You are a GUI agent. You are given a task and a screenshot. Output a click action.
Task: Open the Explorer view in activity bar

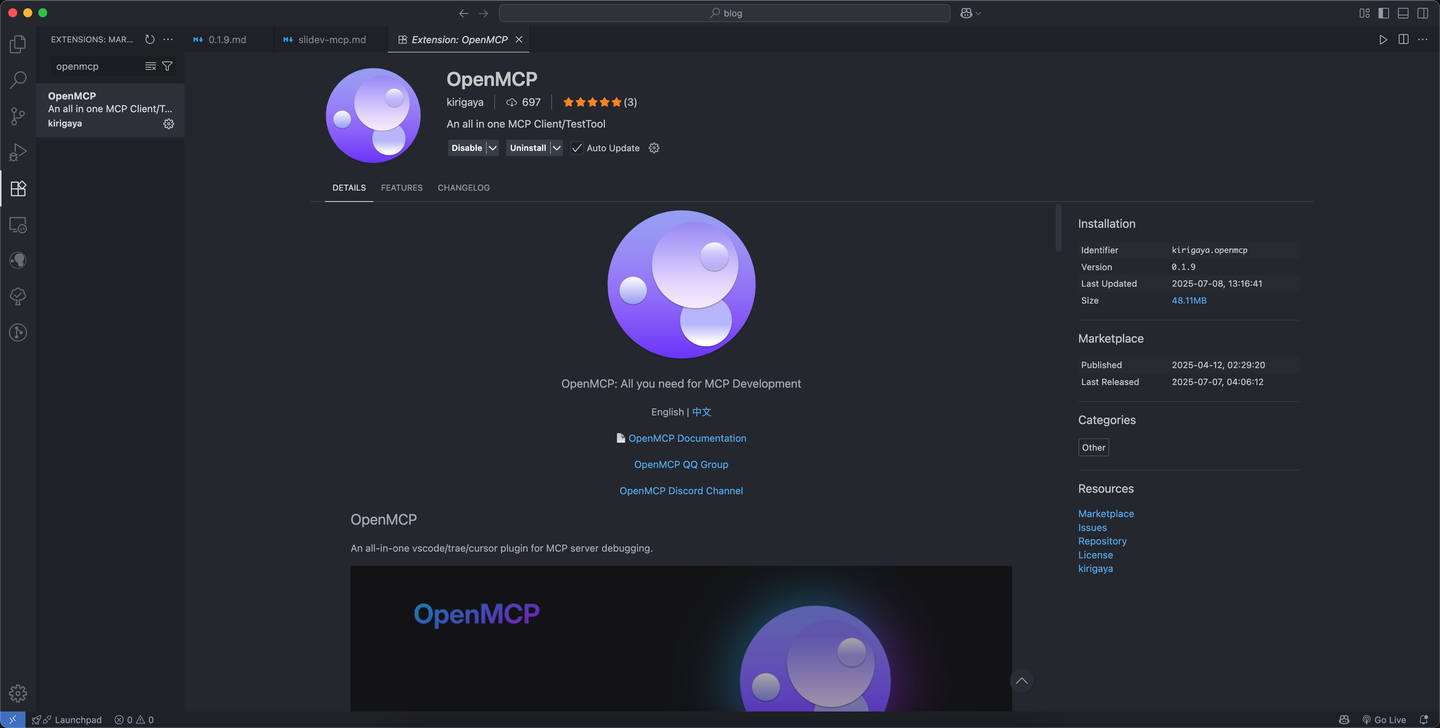[x=17, y=44]
